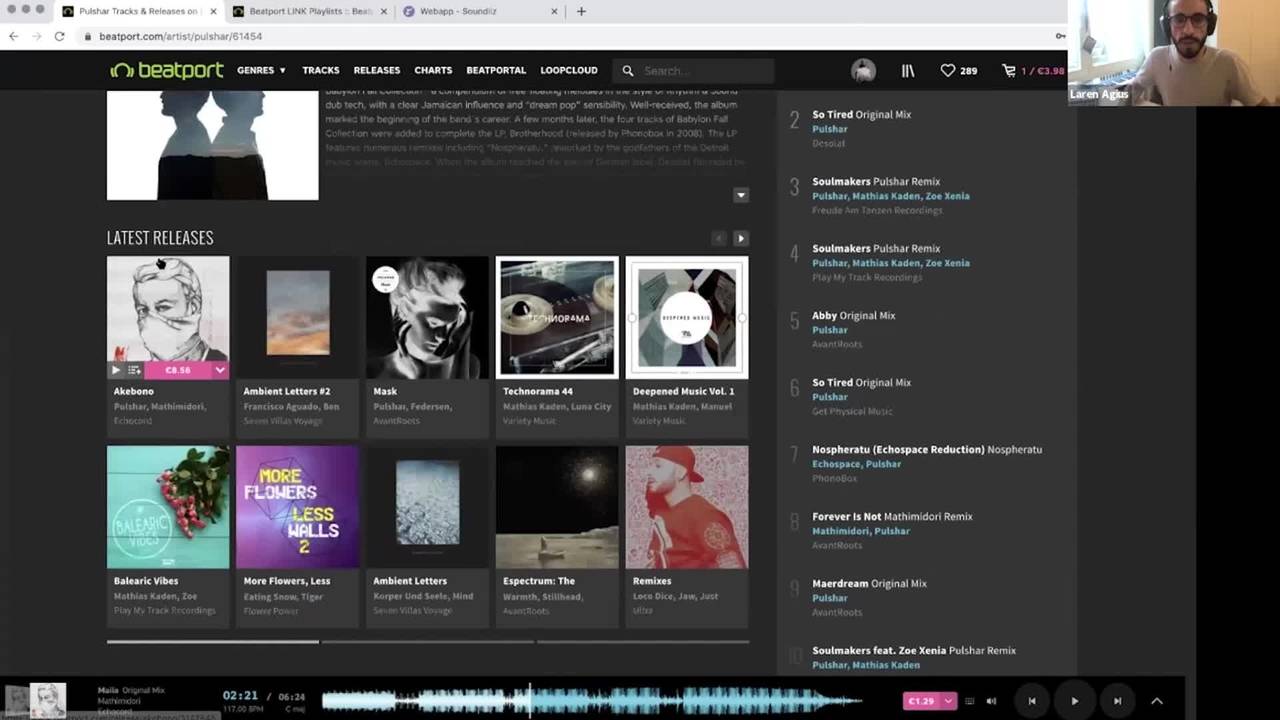Image resolution: width=1280 pixels, height=720 pixels.
Task: Open Akebono price dropdown arrow
Action: point(220,370)
